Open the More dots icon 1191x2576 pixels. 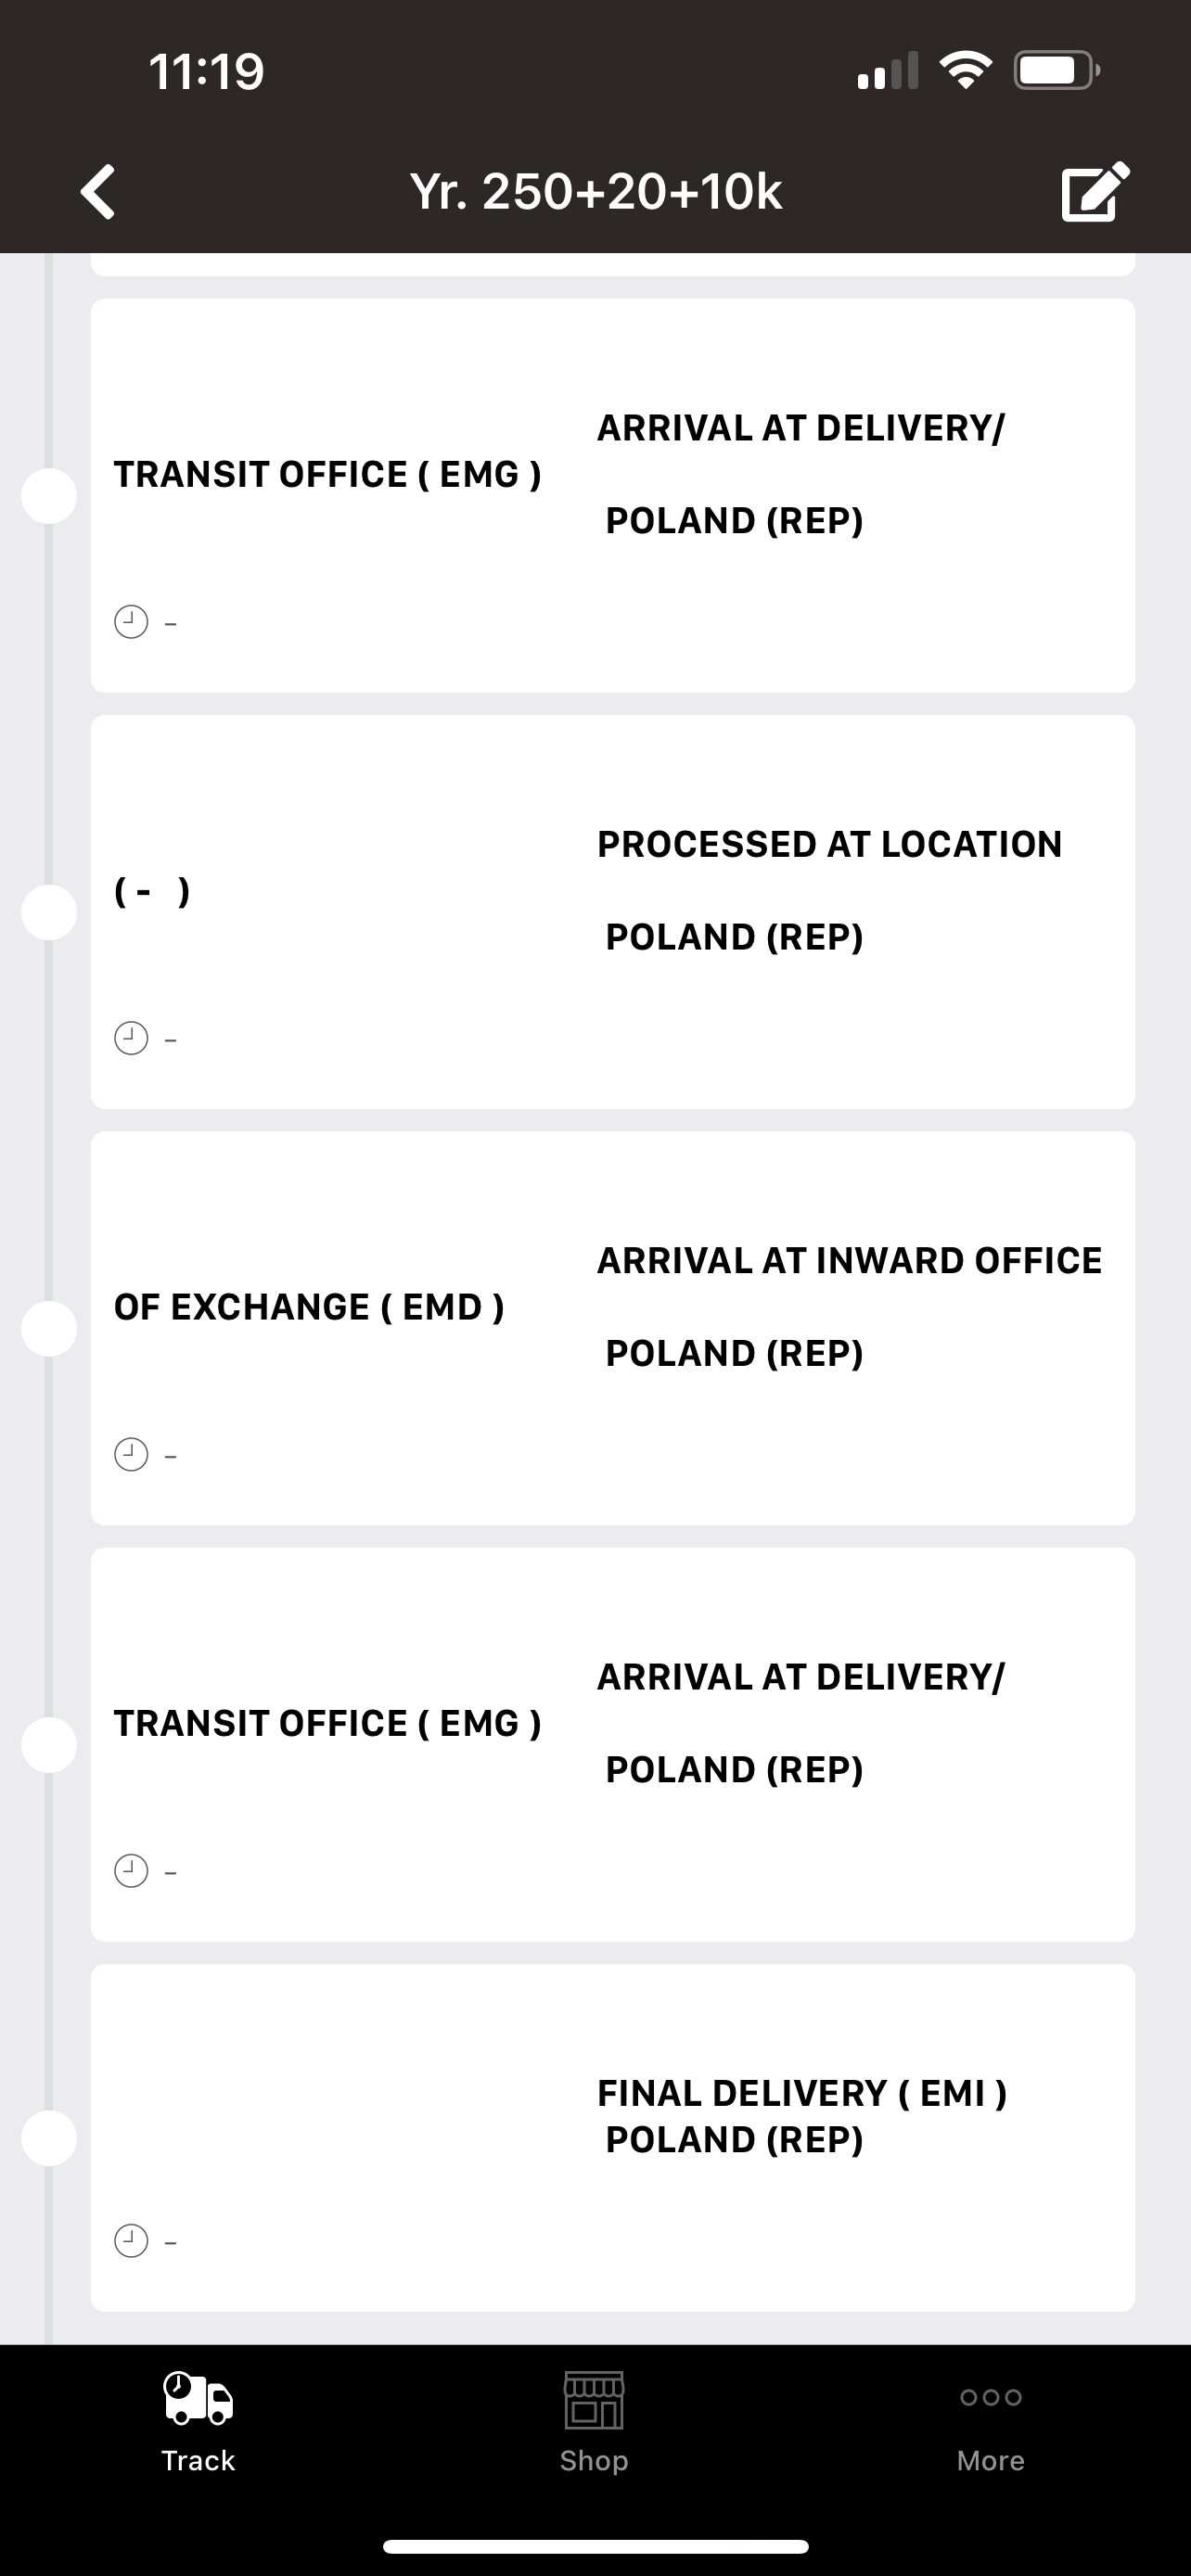click(x=990, y=2397)
